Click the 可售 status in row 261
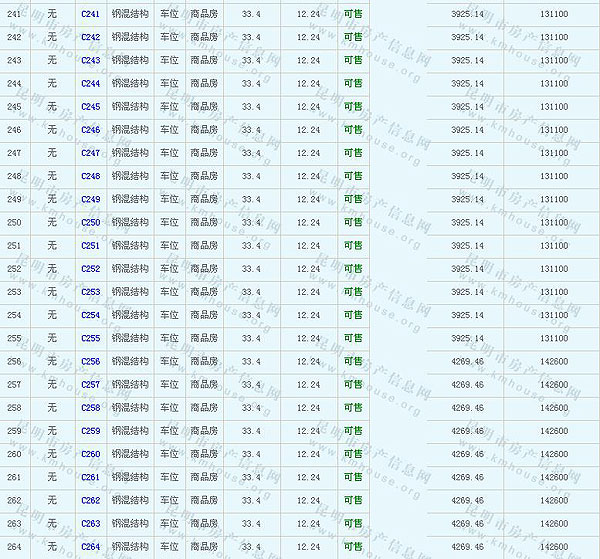Viewport: 600px width, 559px height. pos(353,477)
